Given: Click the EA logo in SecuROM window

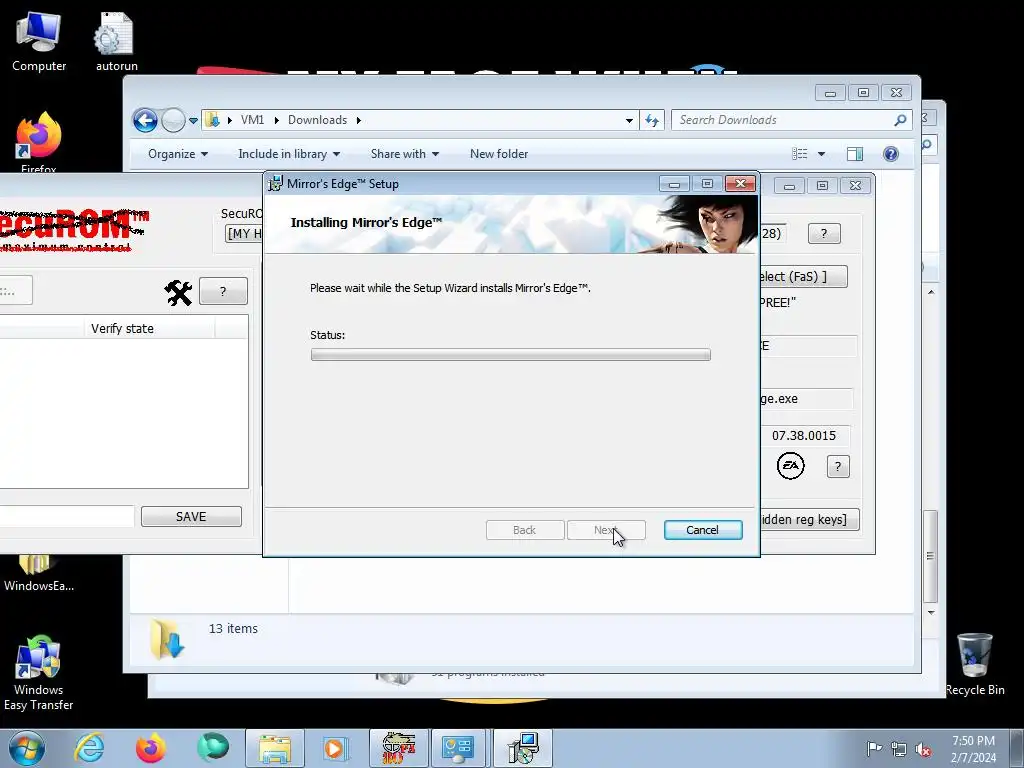Looking at the screenshot, I should click(x=790, y=466).
